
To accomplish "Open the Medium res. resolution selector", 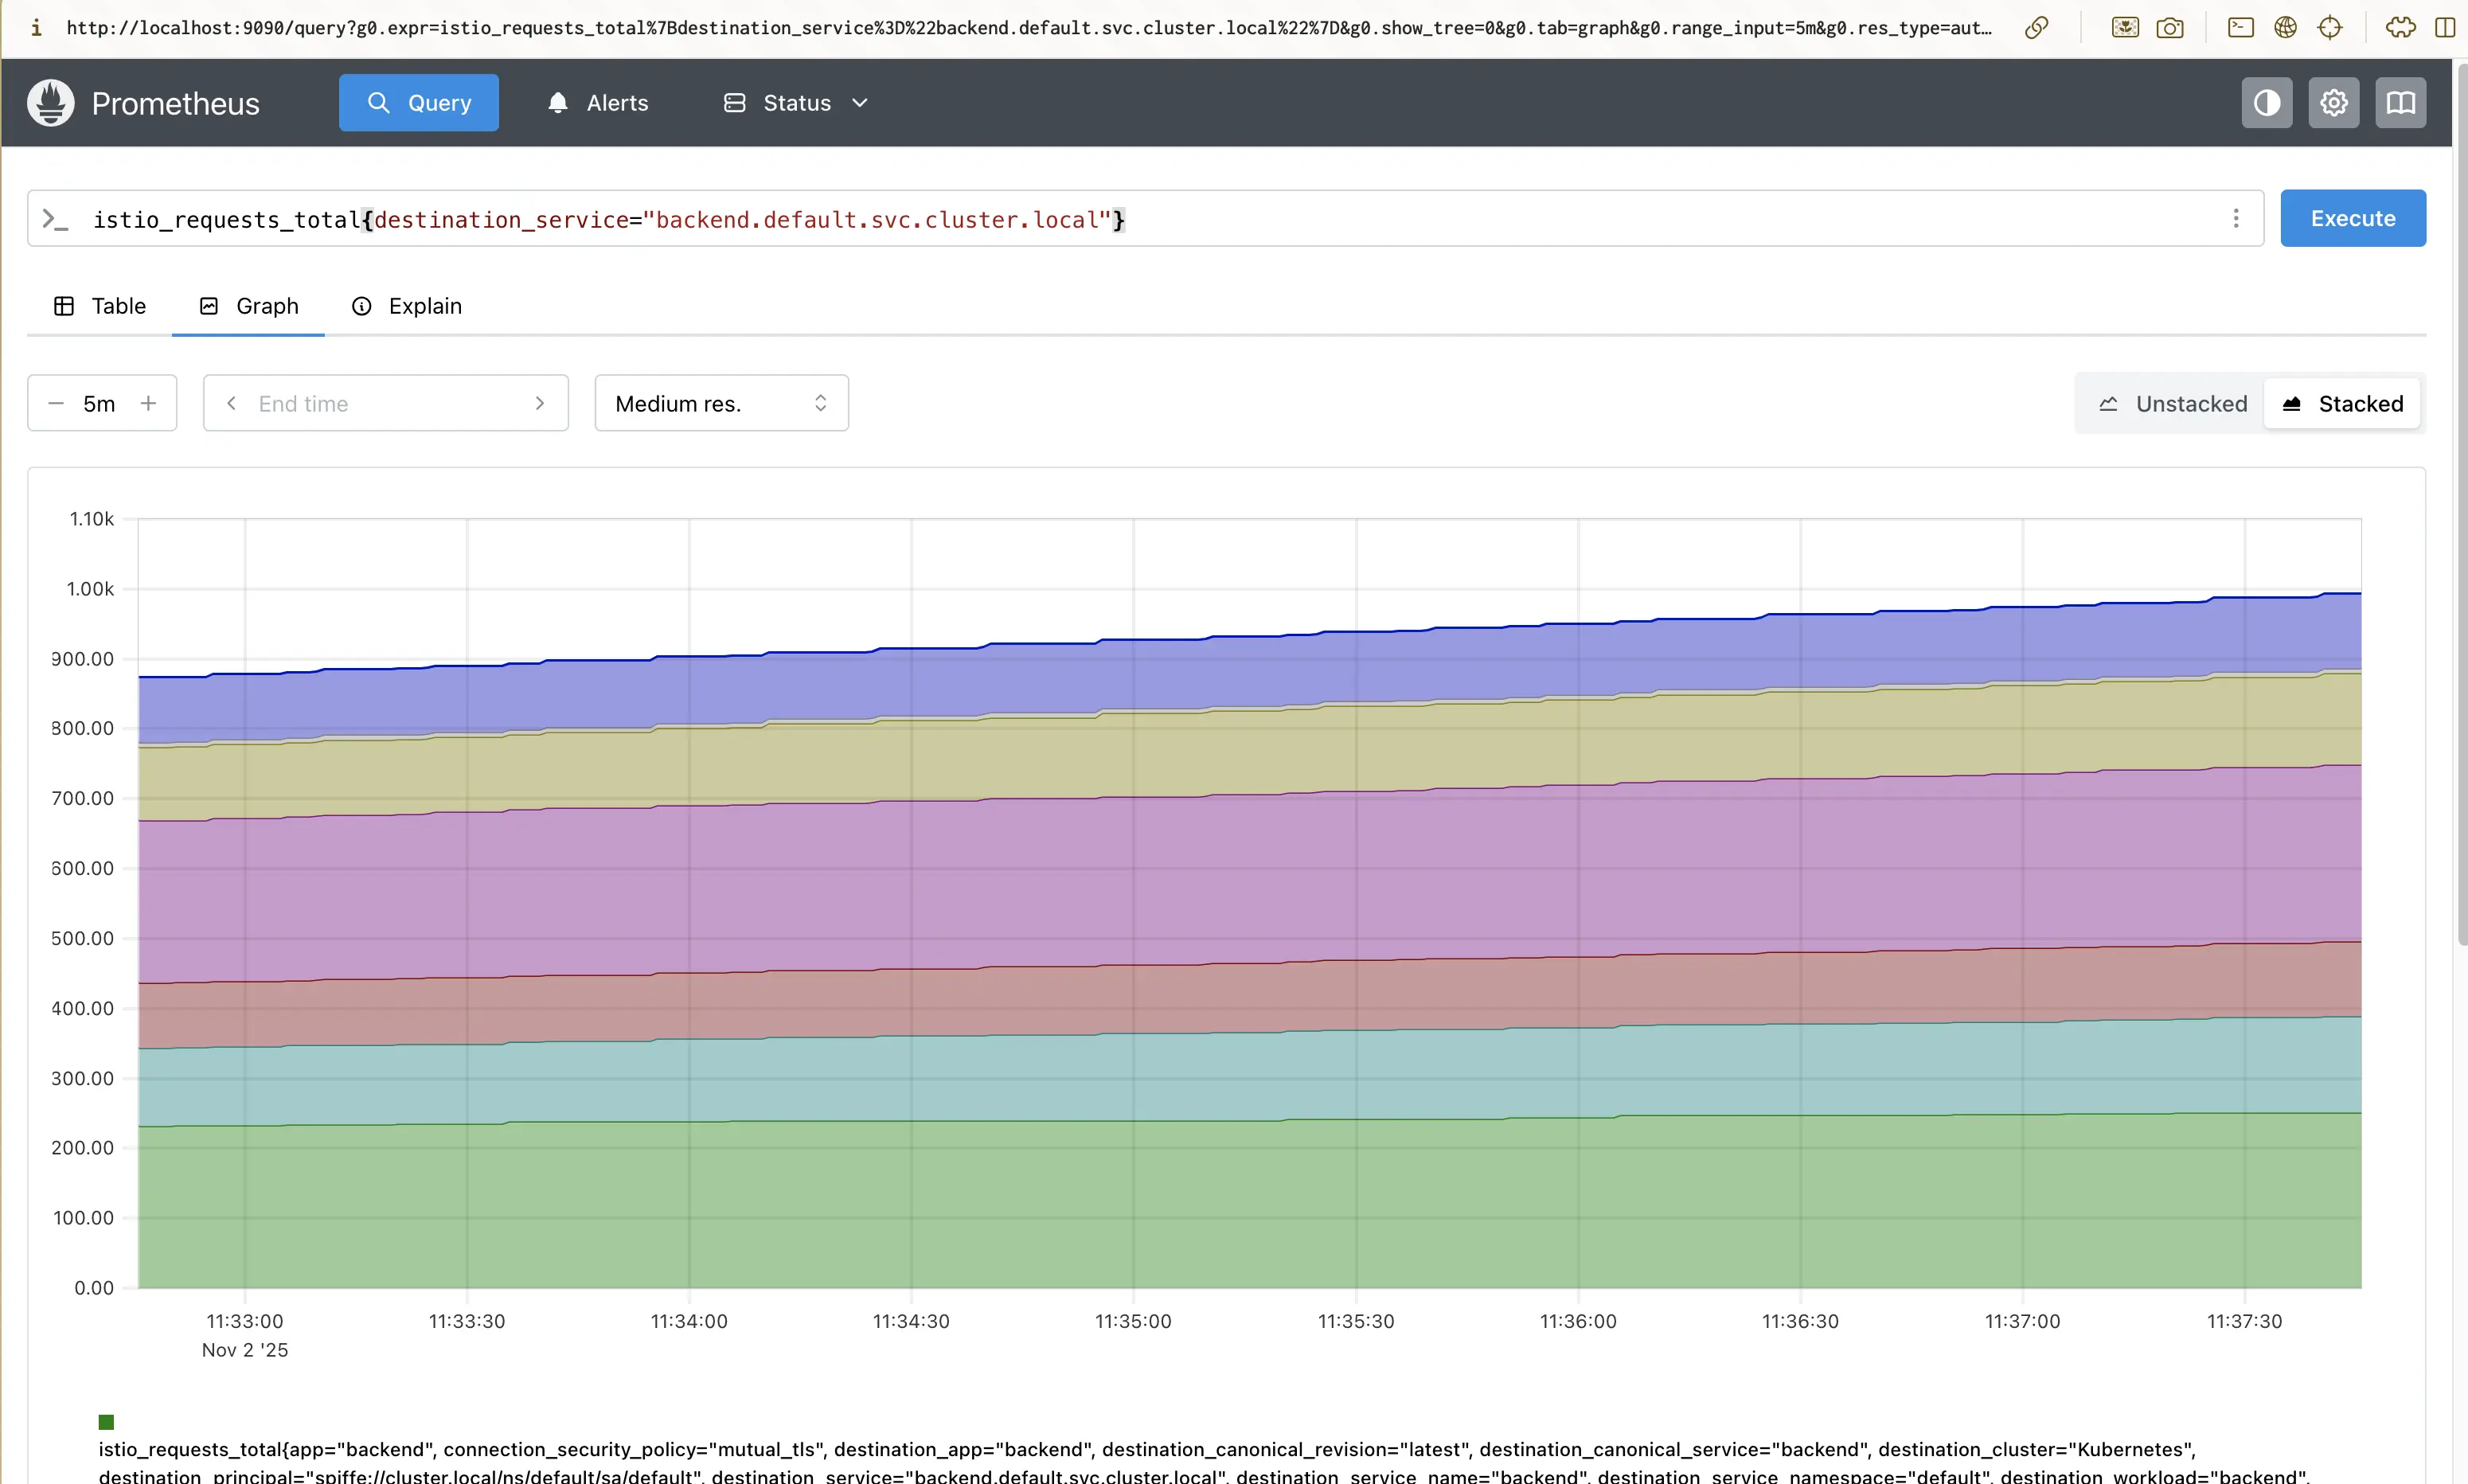I will tap(721, 404).
